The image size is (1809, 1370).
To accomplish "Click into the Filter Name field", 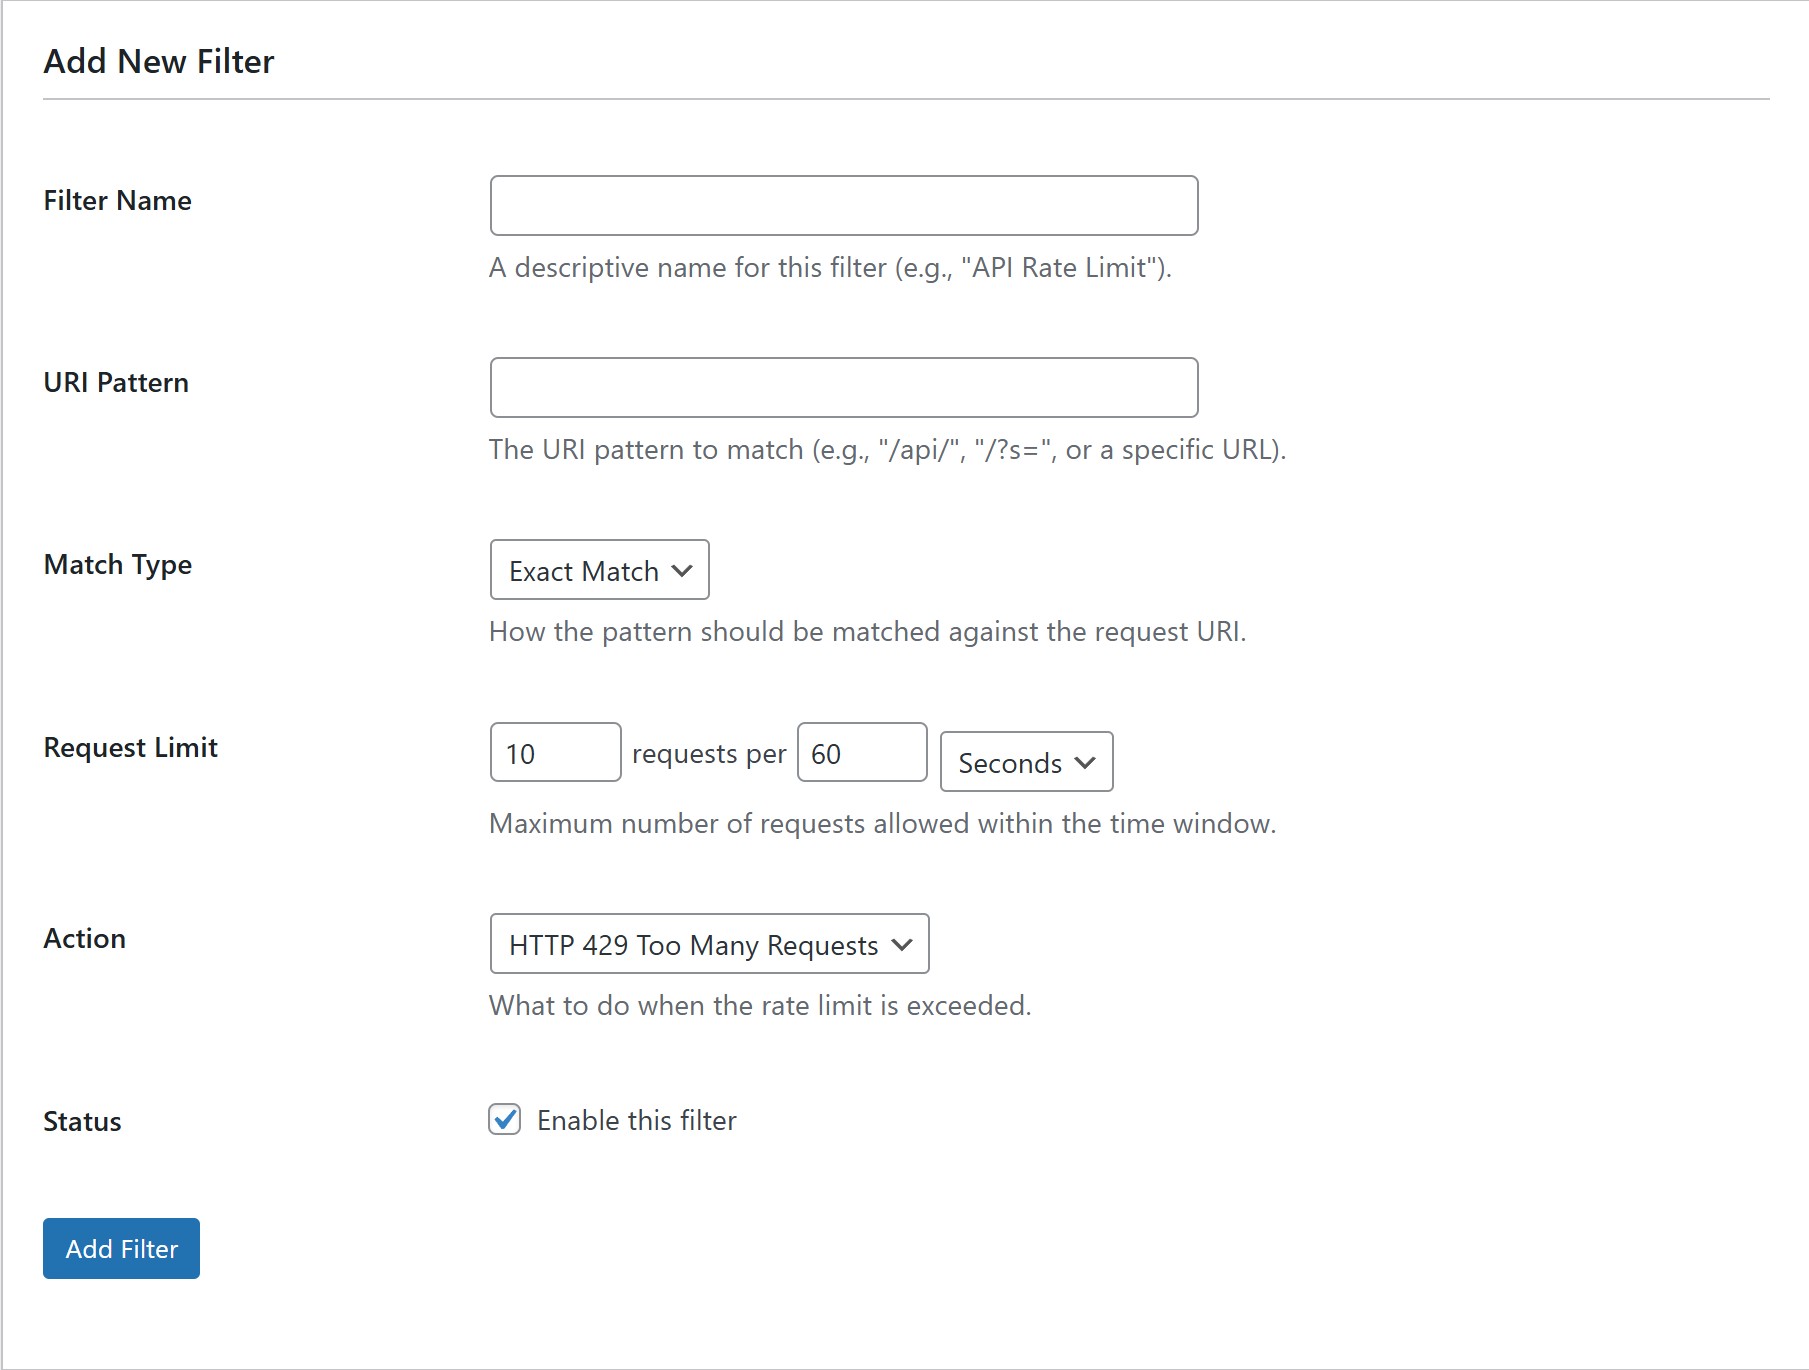I will [x=843, y=205].
